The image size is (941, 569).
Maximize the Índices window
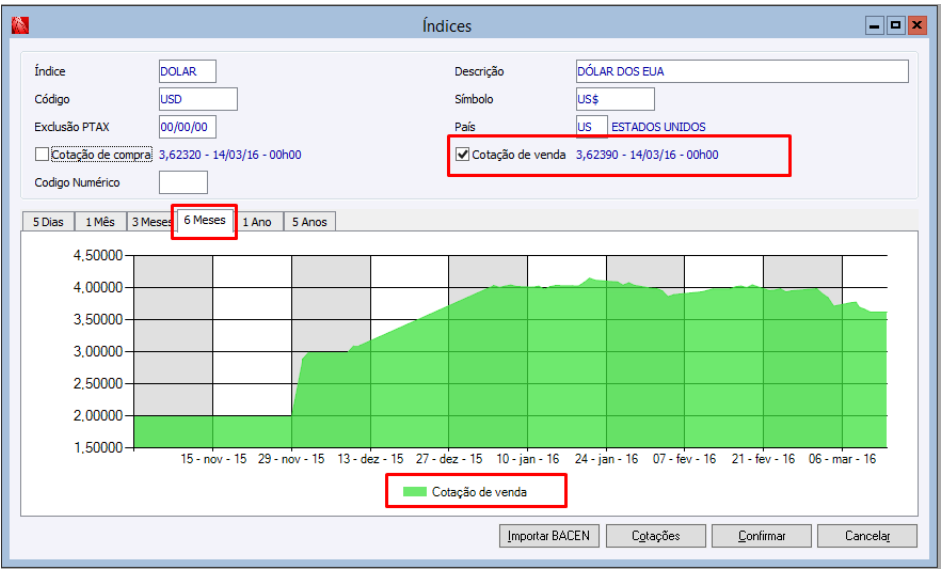click(x=895, y=26)
